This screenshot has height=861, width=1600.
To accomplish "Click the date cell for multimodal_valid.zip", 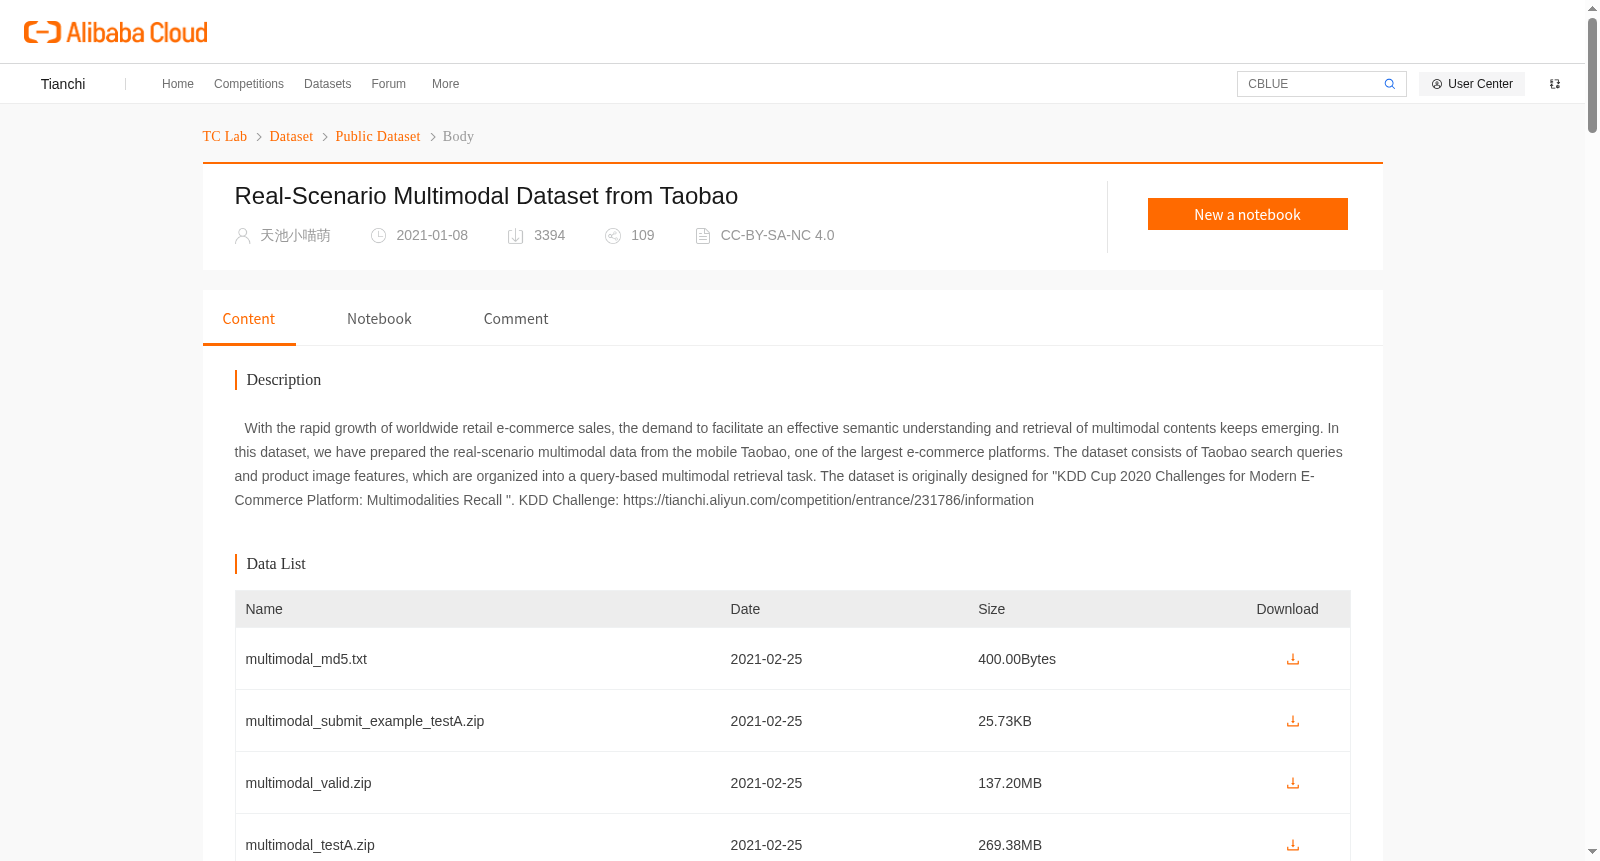I will 766,783.
